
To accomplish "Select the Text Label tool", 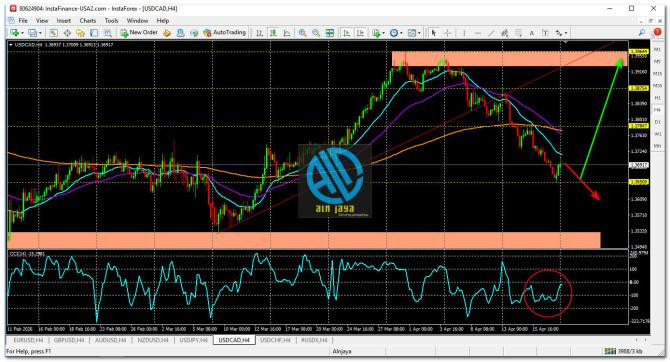I will click(x=545, y=33).
